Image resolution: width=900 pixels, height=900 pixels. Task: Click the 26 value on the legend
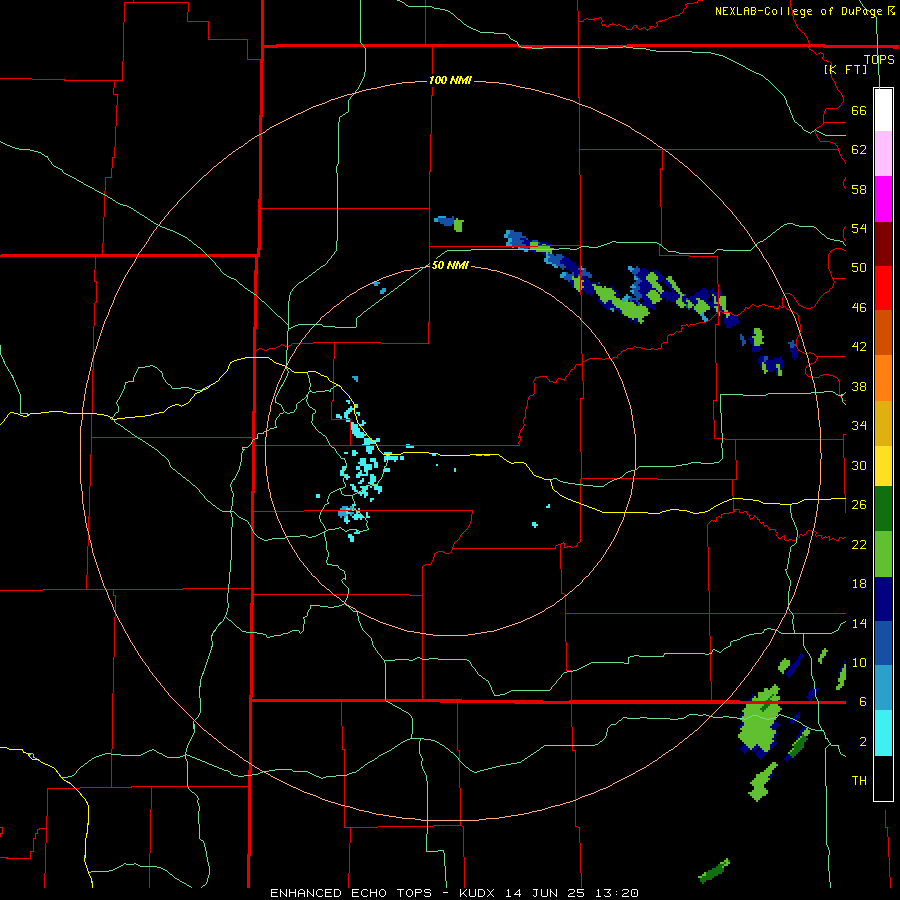859,505
